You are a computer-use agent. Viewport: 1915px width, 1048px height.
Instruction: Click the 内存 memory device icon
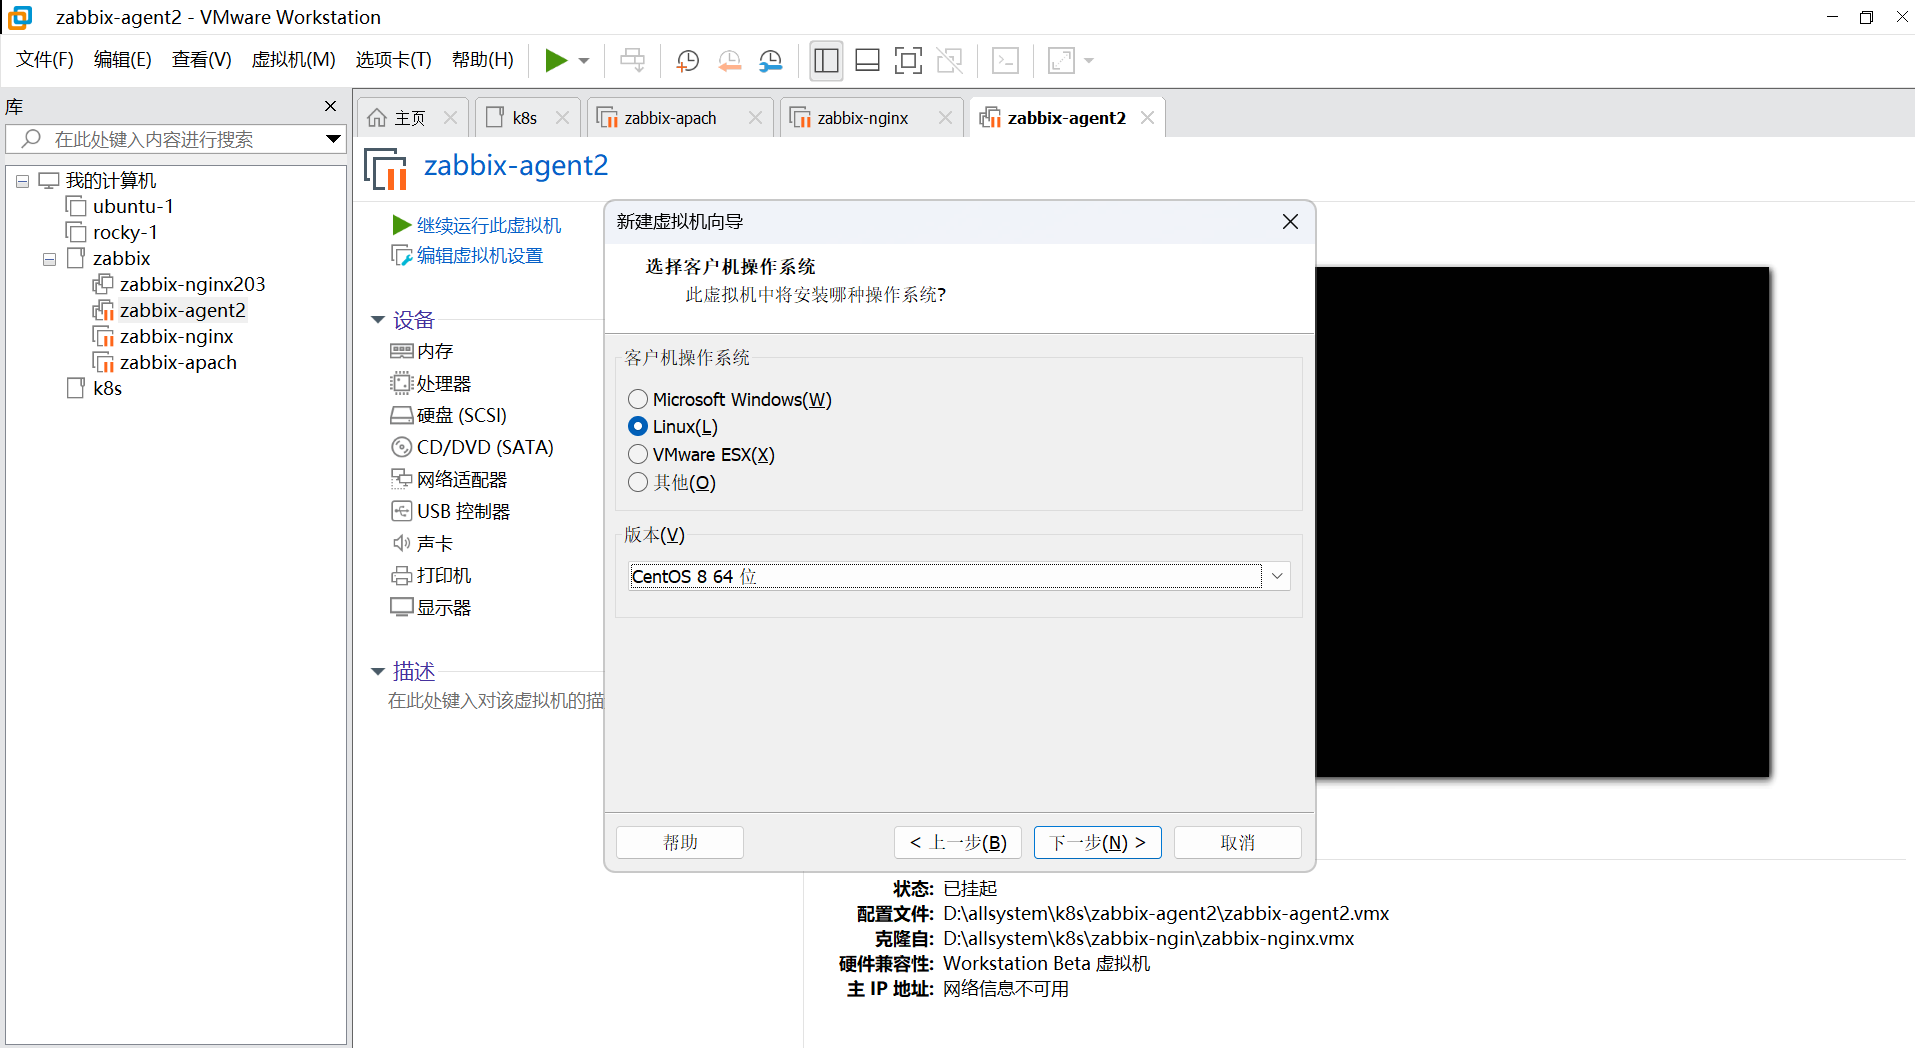[x=401, y=351]
